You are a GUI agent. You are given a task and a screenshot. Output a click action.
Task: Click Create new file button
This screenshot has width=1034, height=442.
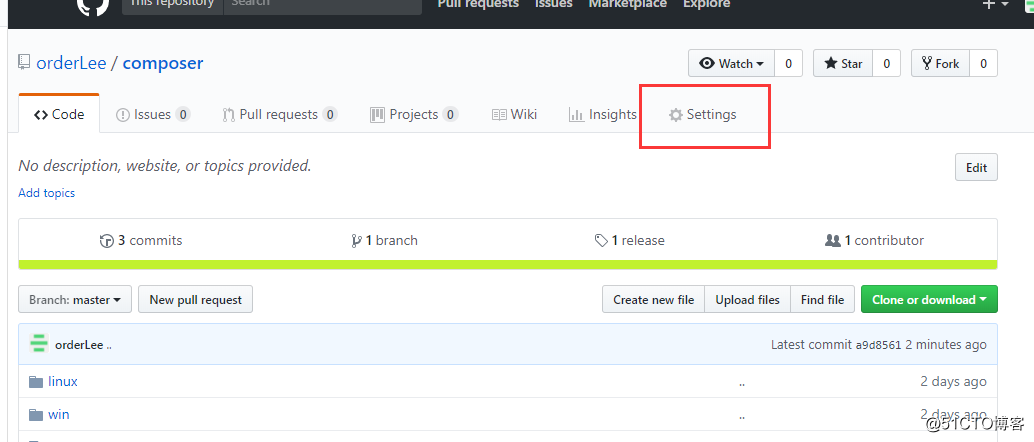(x=654, y=300)
